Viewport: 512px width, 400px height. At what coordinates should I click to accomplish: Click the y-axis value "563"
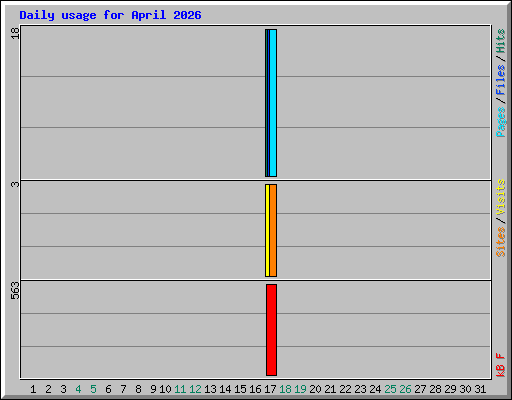pyautogui.click(x=15, y=291)
